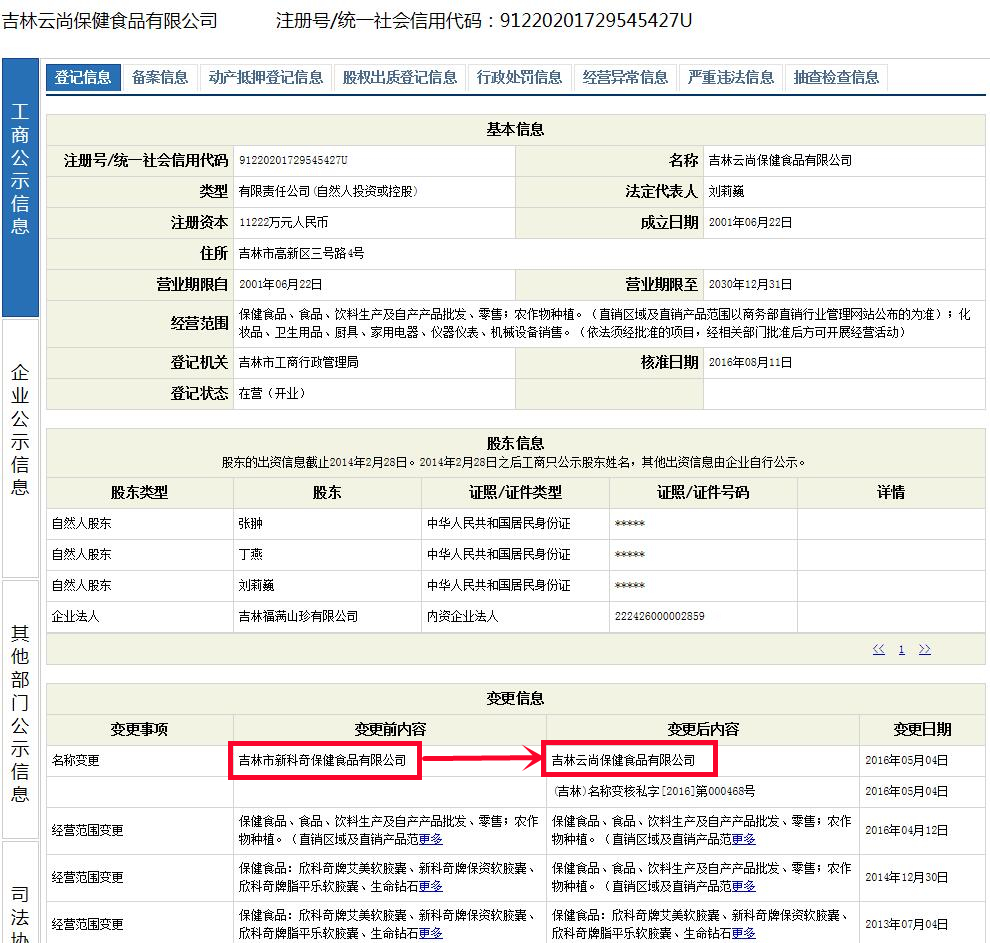Click legal representative name 刘莉巍 in basic info
This screenshot has width=990, height=943.
[726, 191]
